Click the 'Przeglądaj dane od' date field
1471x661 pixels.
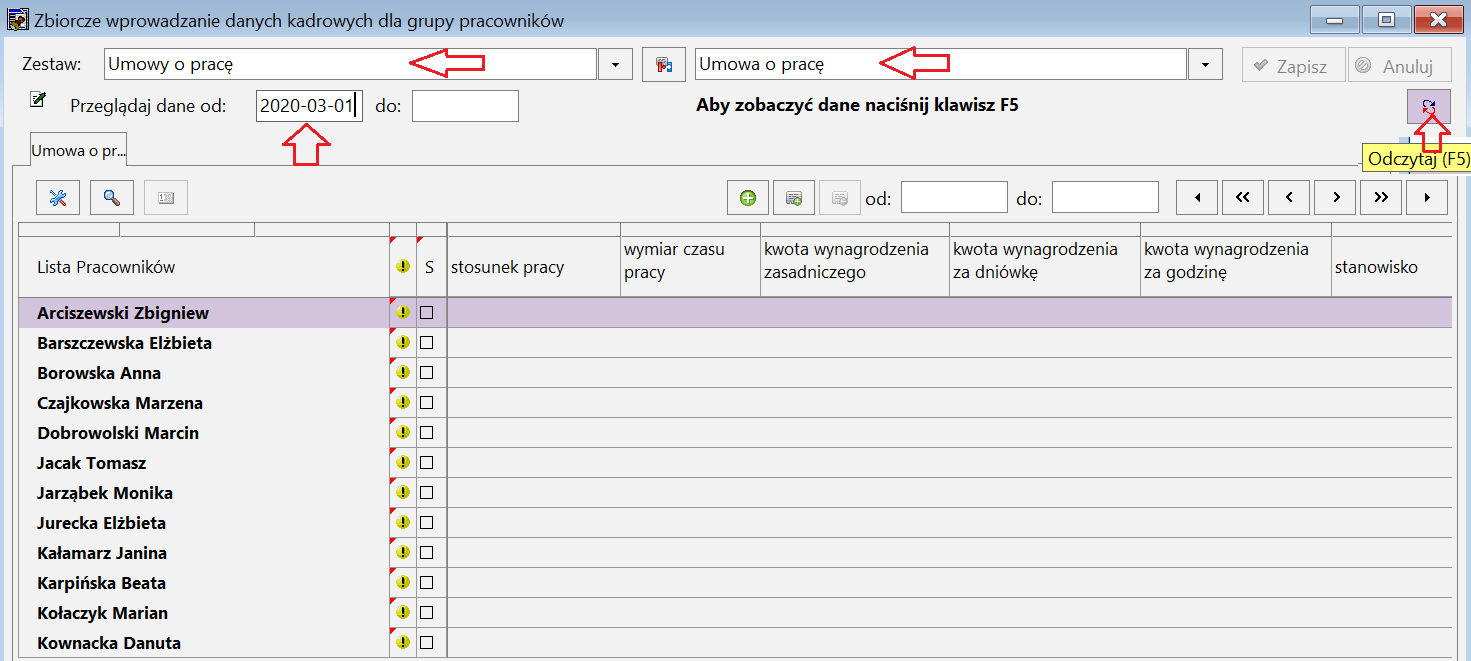(309, 106)
